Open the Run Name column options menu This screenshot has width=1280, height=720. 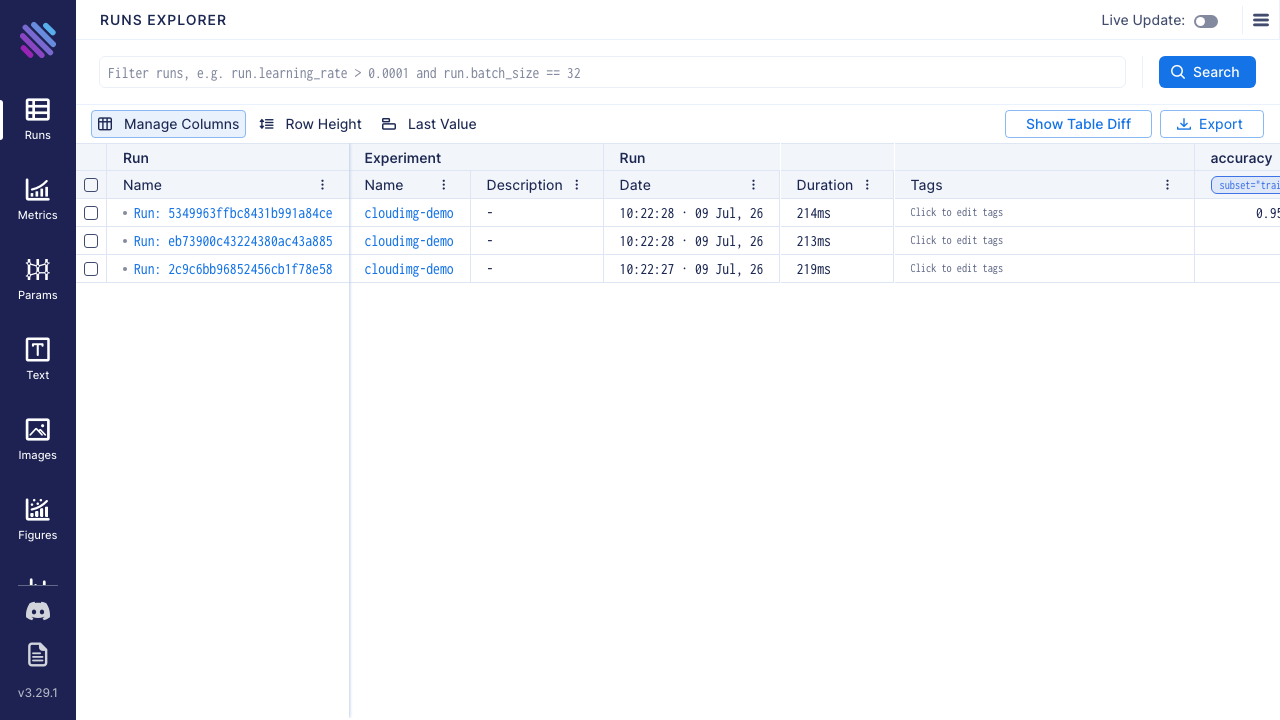coord(322,185)
